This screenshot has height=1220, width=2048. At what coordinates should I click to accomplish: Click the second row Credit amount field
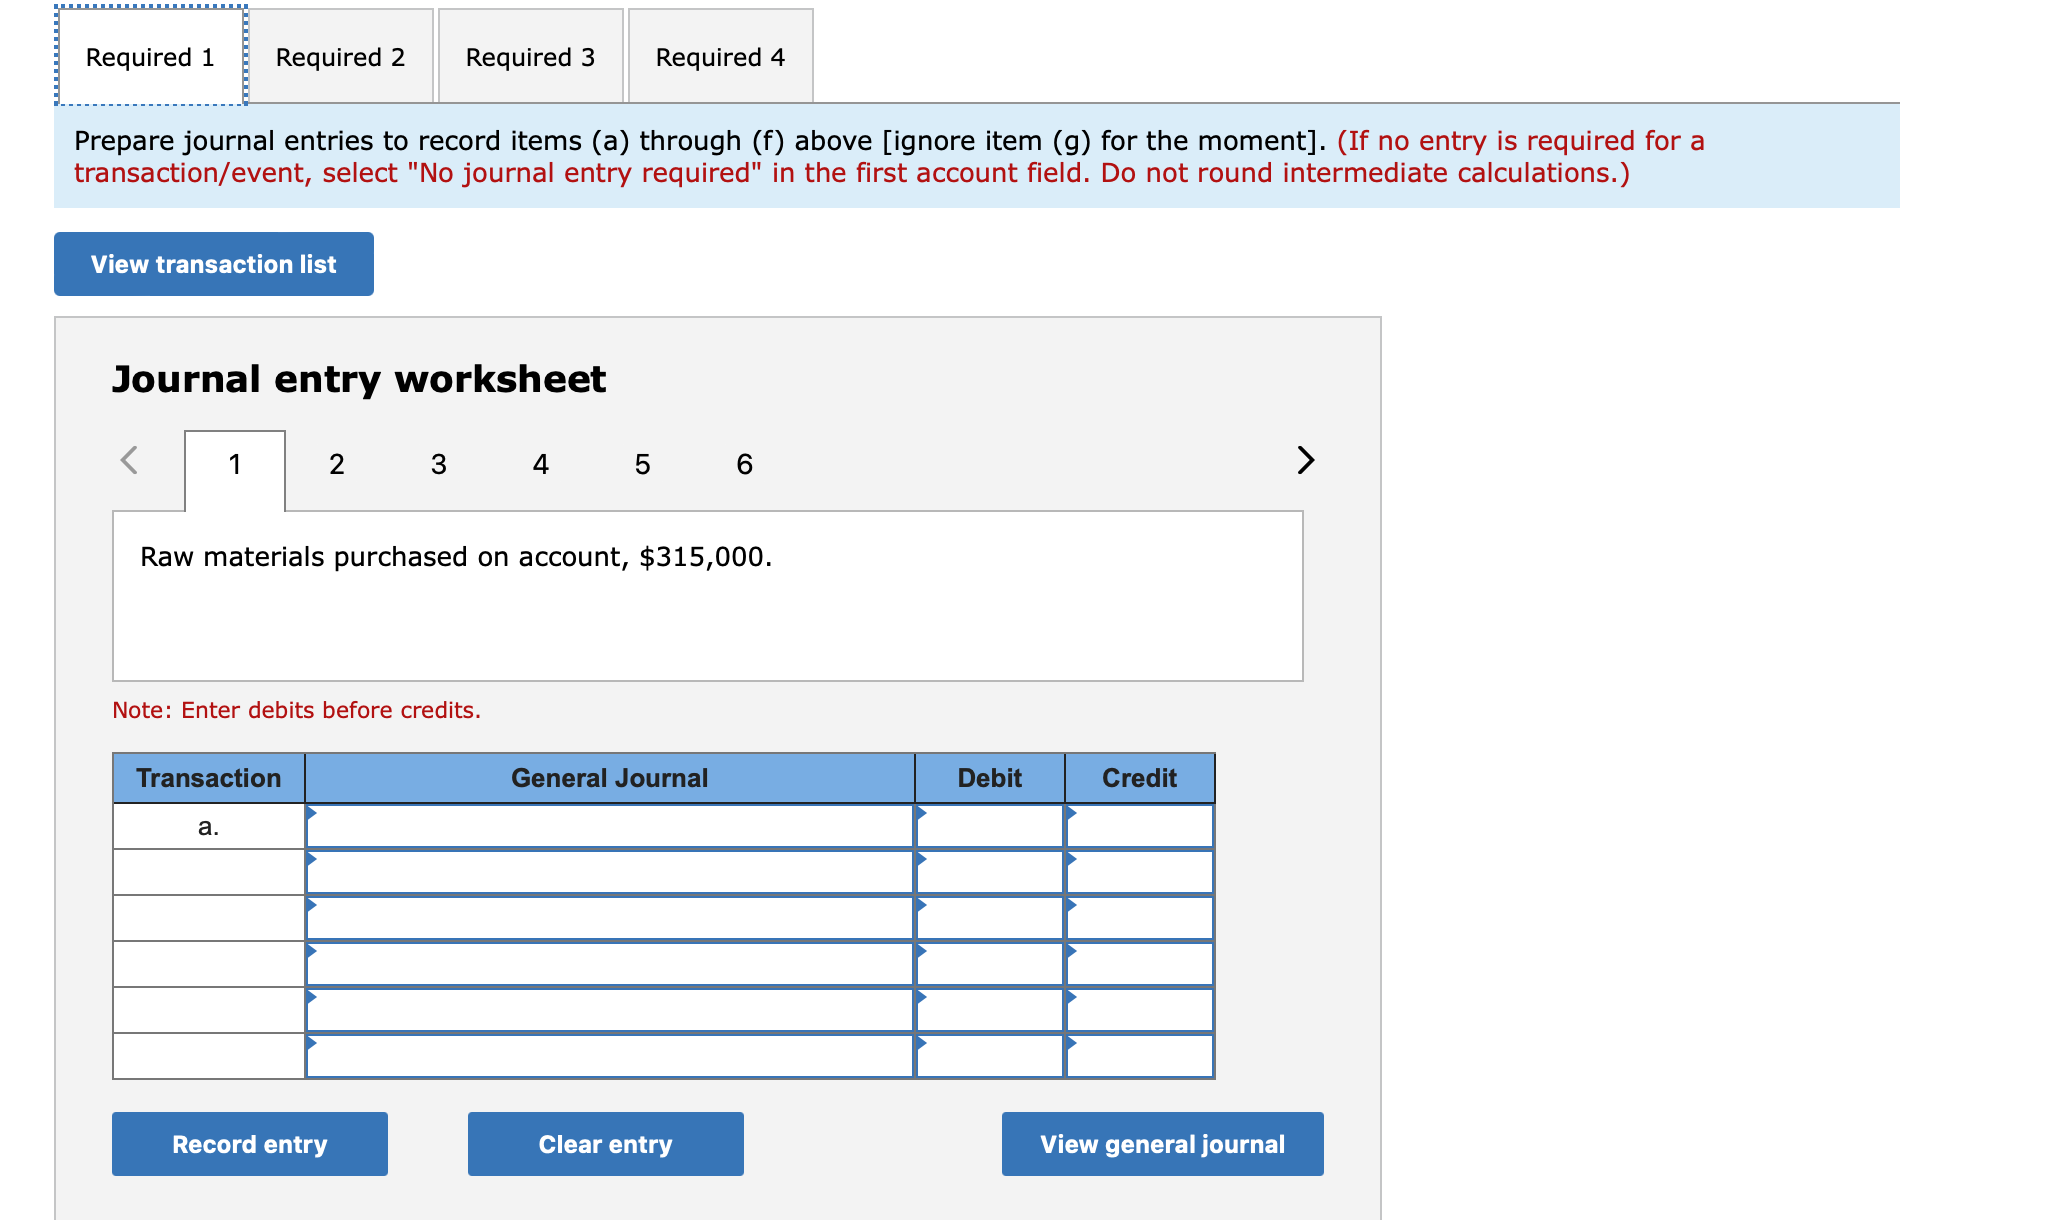1139,873
